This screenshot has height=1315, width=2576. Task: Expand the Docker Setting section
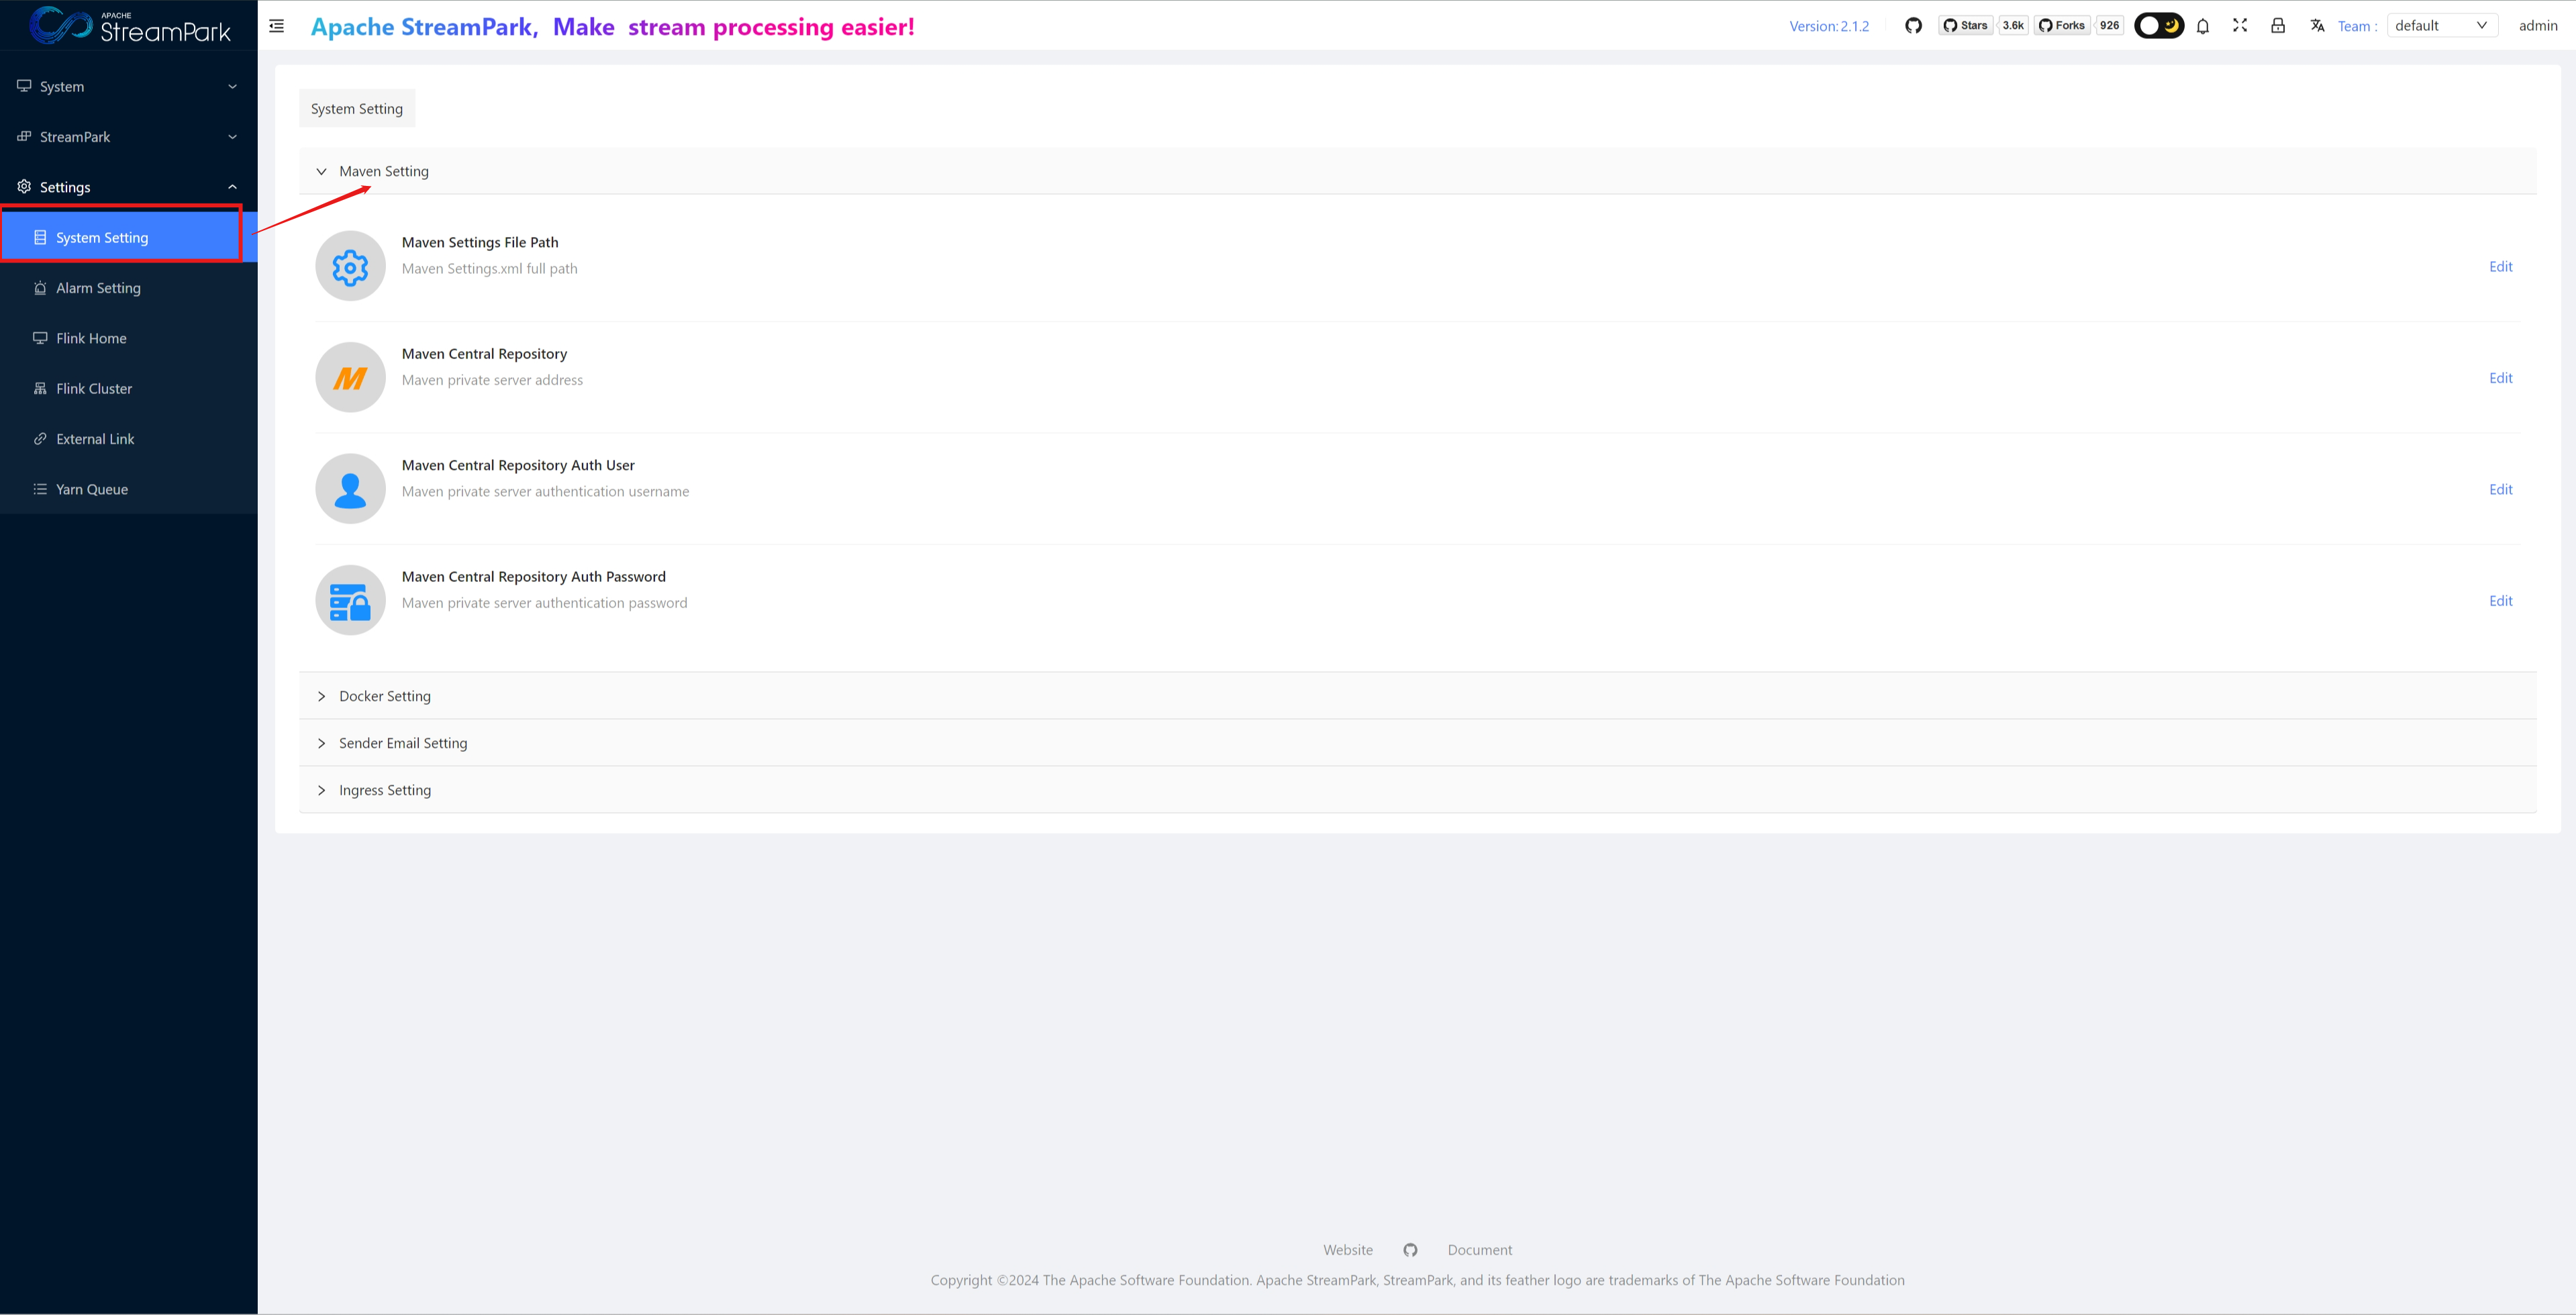pyautogui.click(x=385, y=696)
